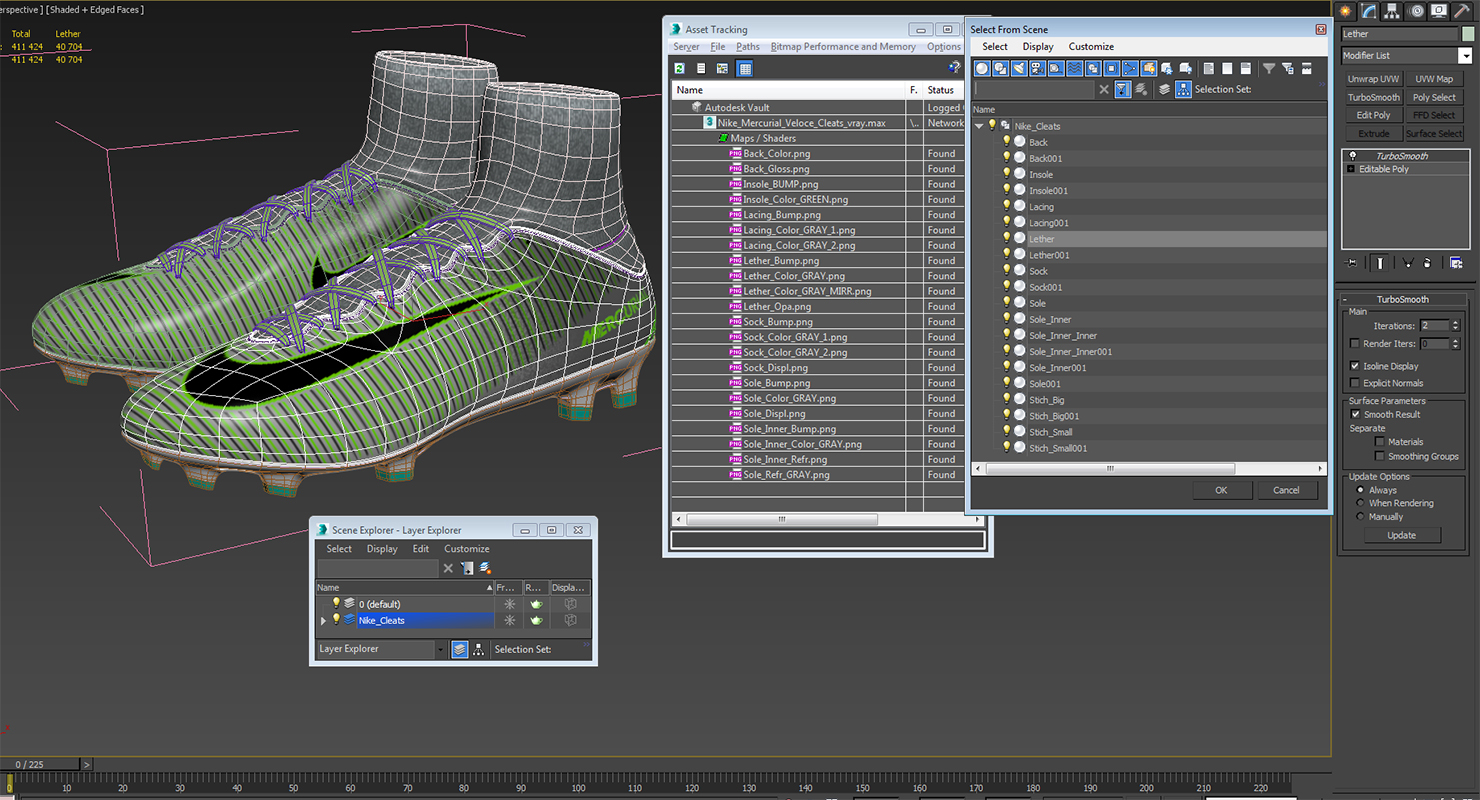Open Bitmap Performance and Memory menu
The height and width of the screenshot is (800, 1480).
[x=843, y=46]
